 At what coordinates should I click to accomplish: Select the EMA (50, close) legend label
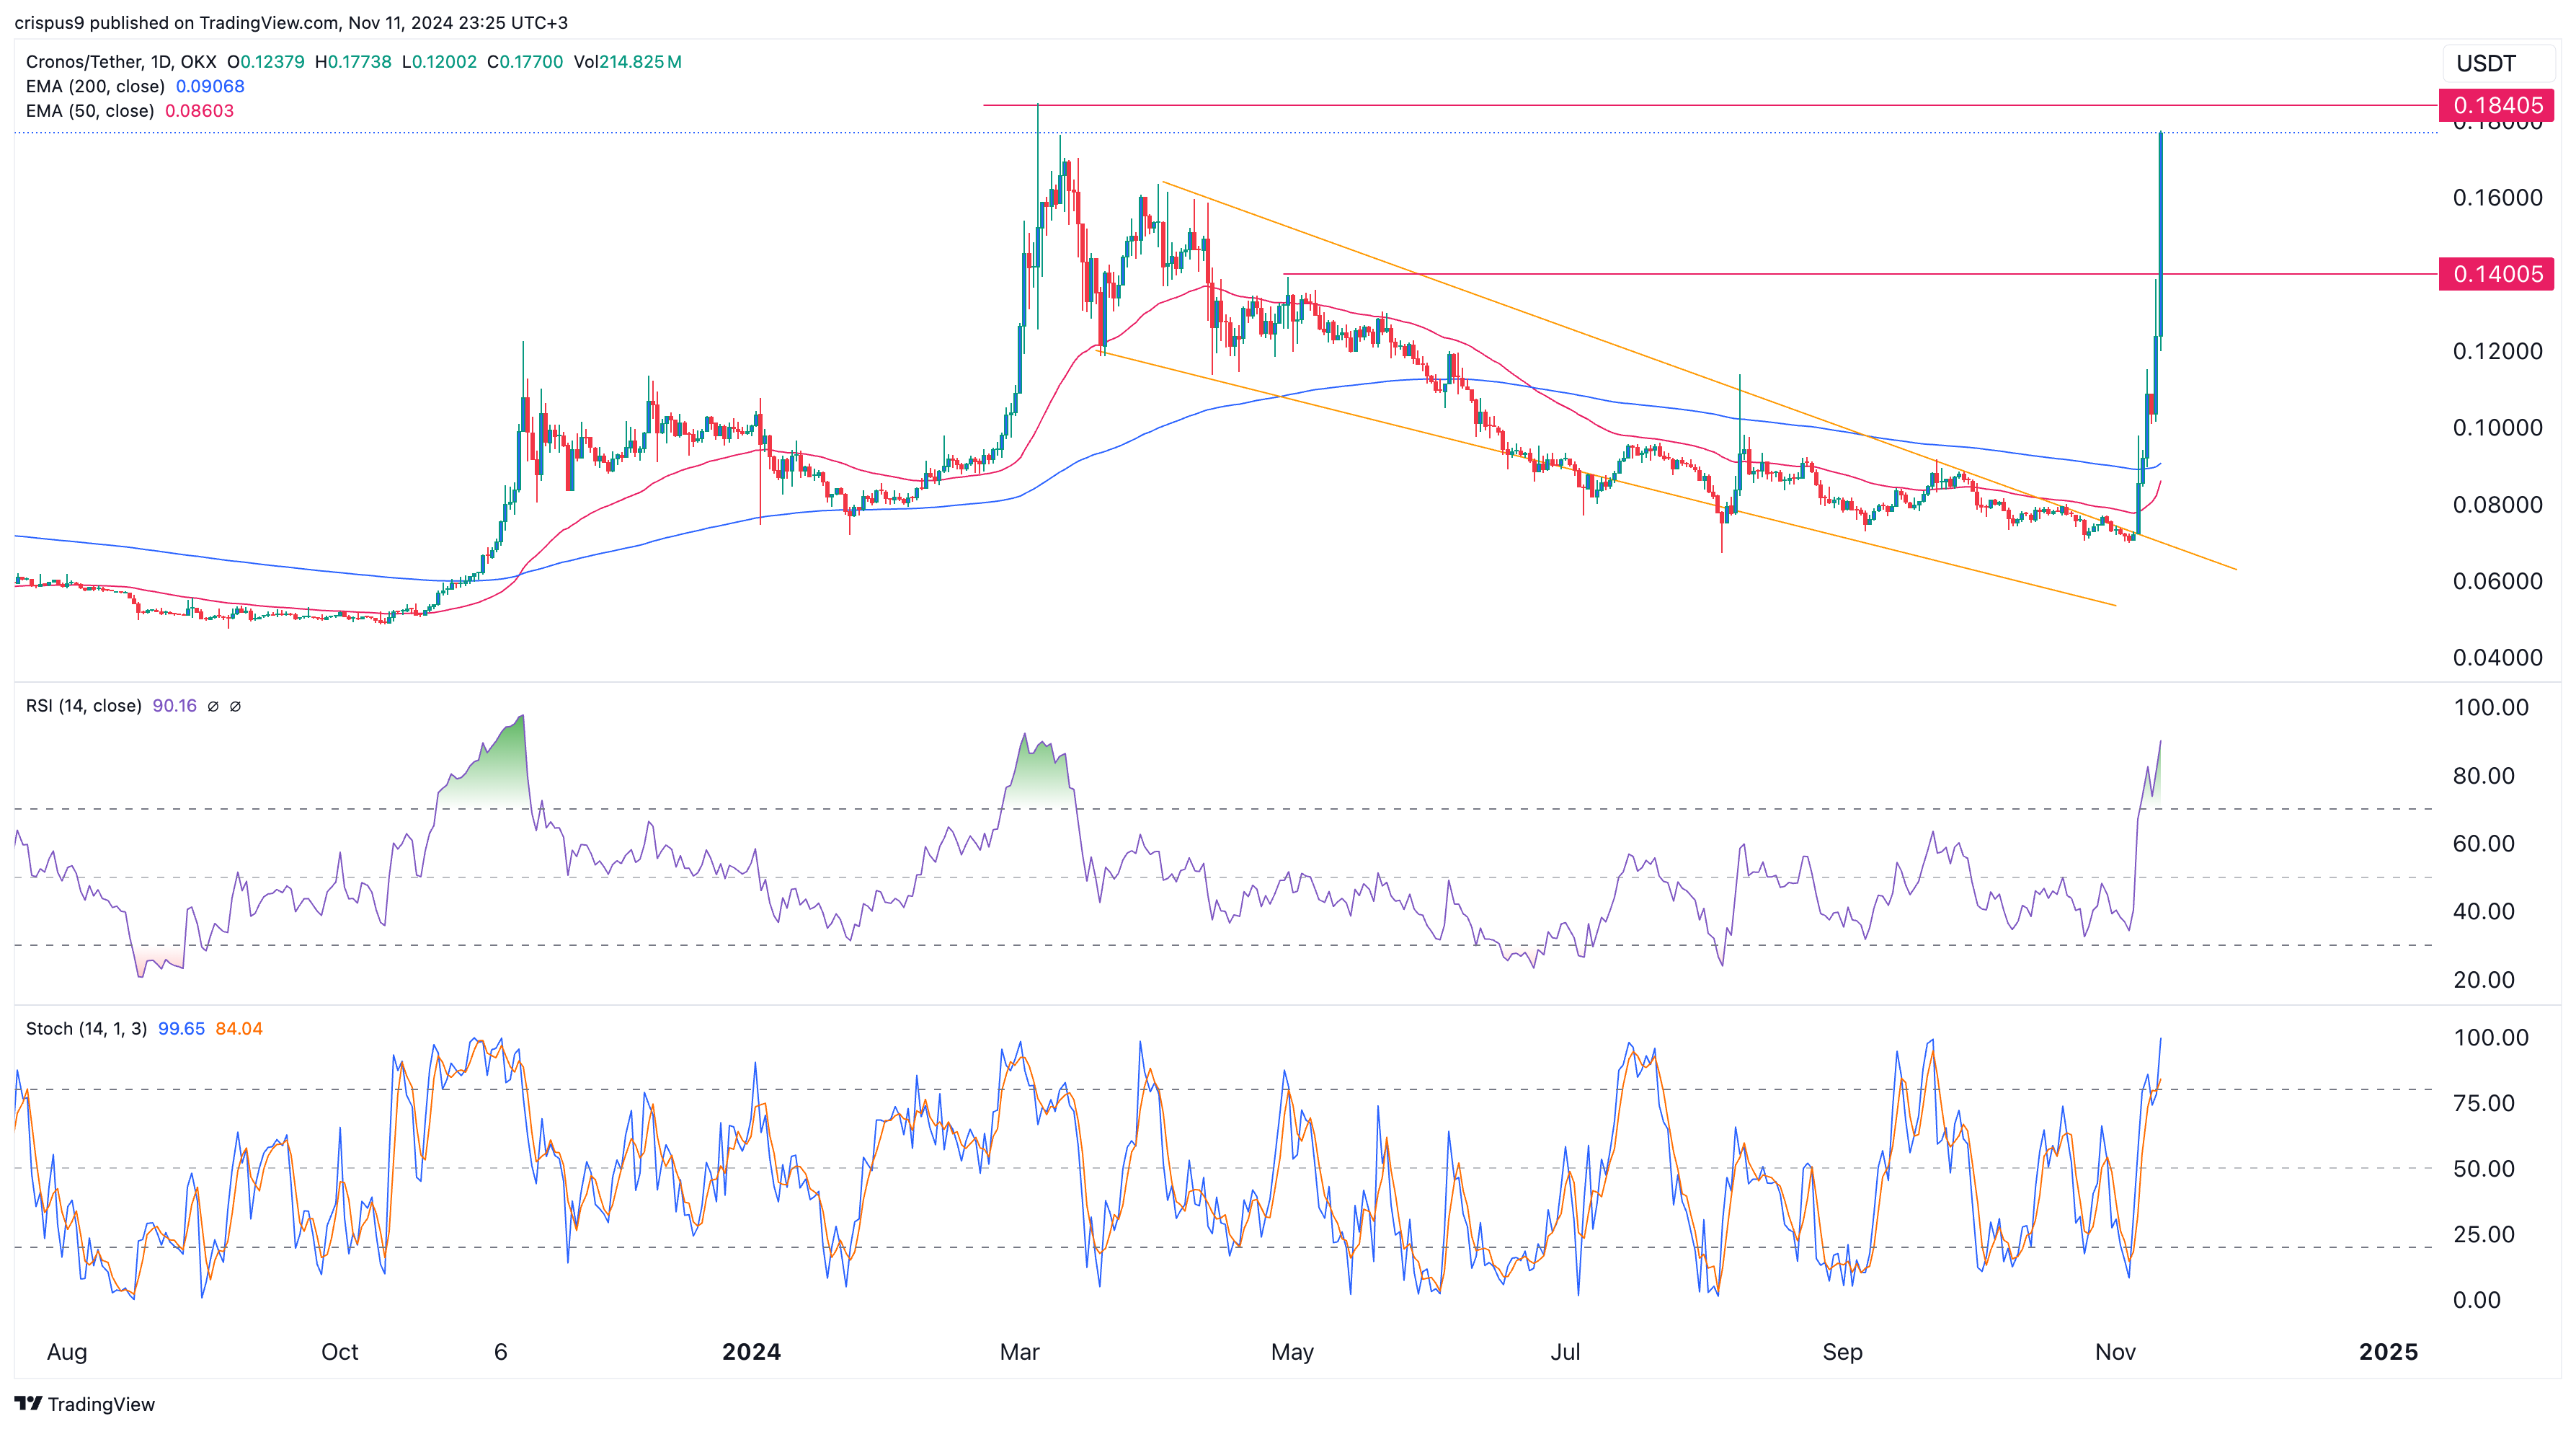point(90,111)
